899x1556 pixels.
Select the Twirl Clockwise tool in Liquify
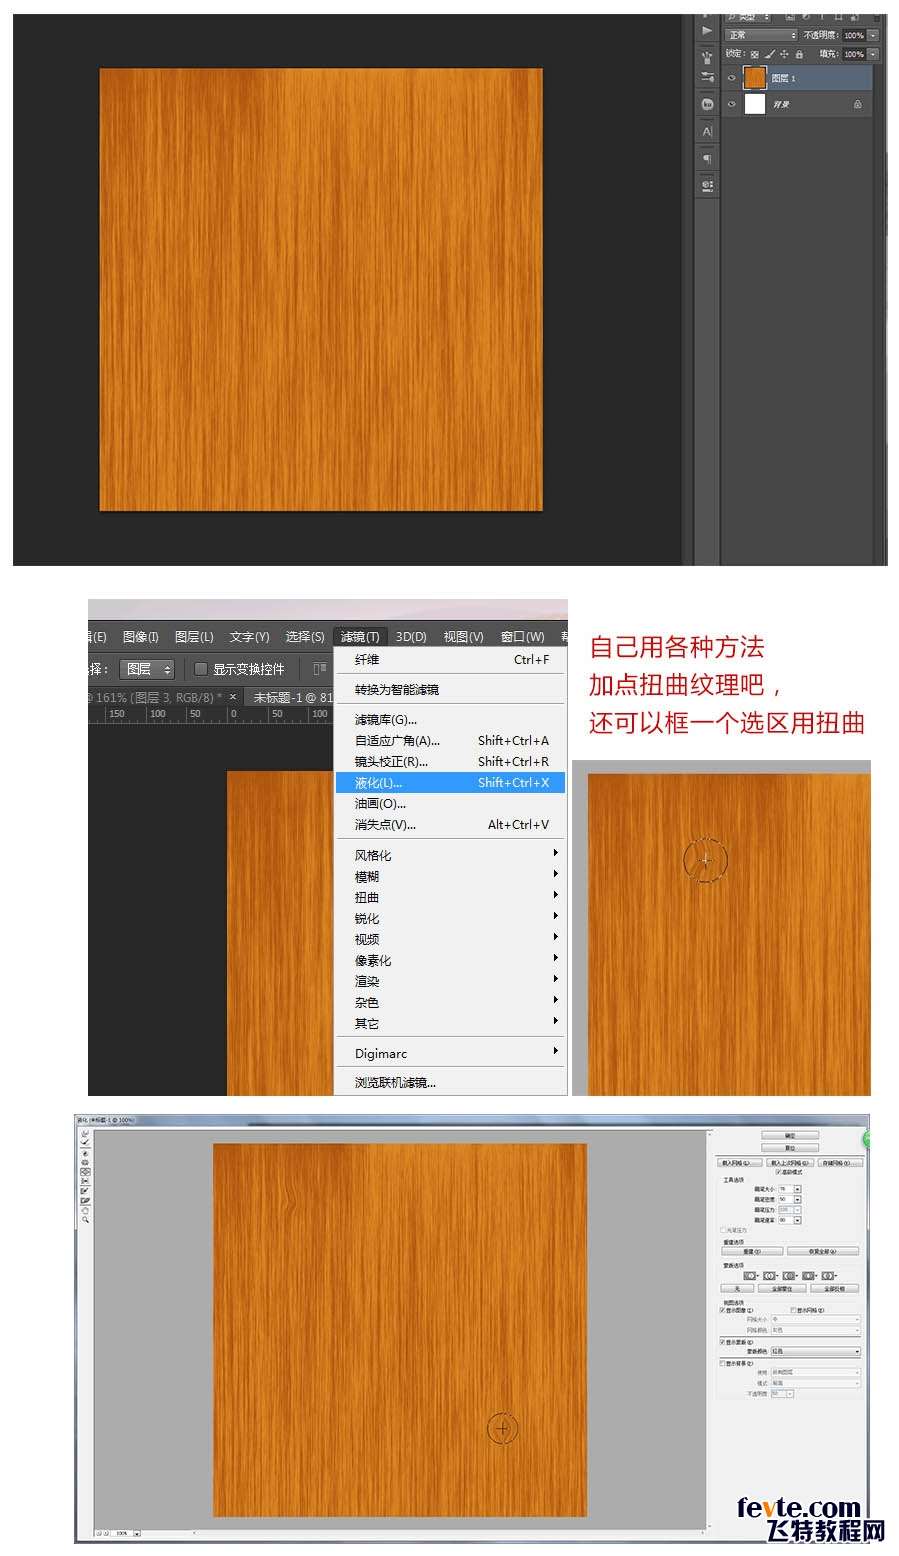click(x=85, y=1153)
